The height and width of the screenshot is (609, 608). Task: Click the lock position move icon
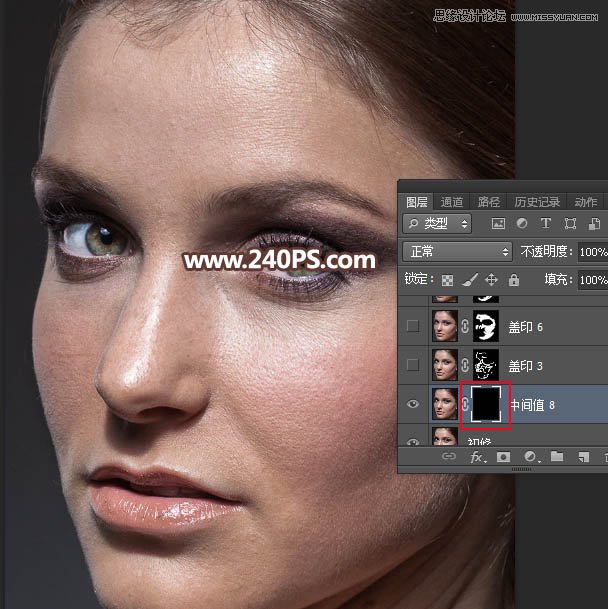pyautogui.click(x=491, y=281)
